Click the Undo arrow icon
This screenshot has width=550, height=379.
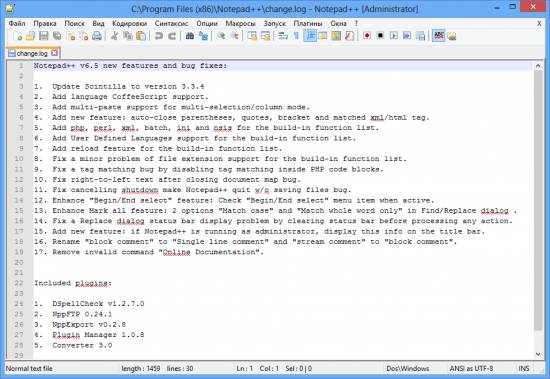pos(159,36)
